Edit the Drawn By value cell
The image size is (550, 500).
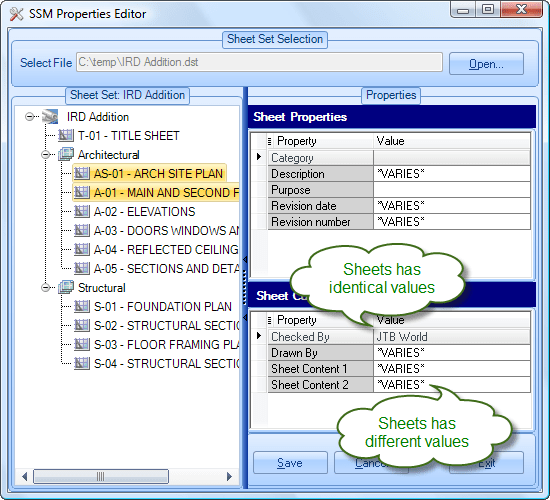pos(452,353)
